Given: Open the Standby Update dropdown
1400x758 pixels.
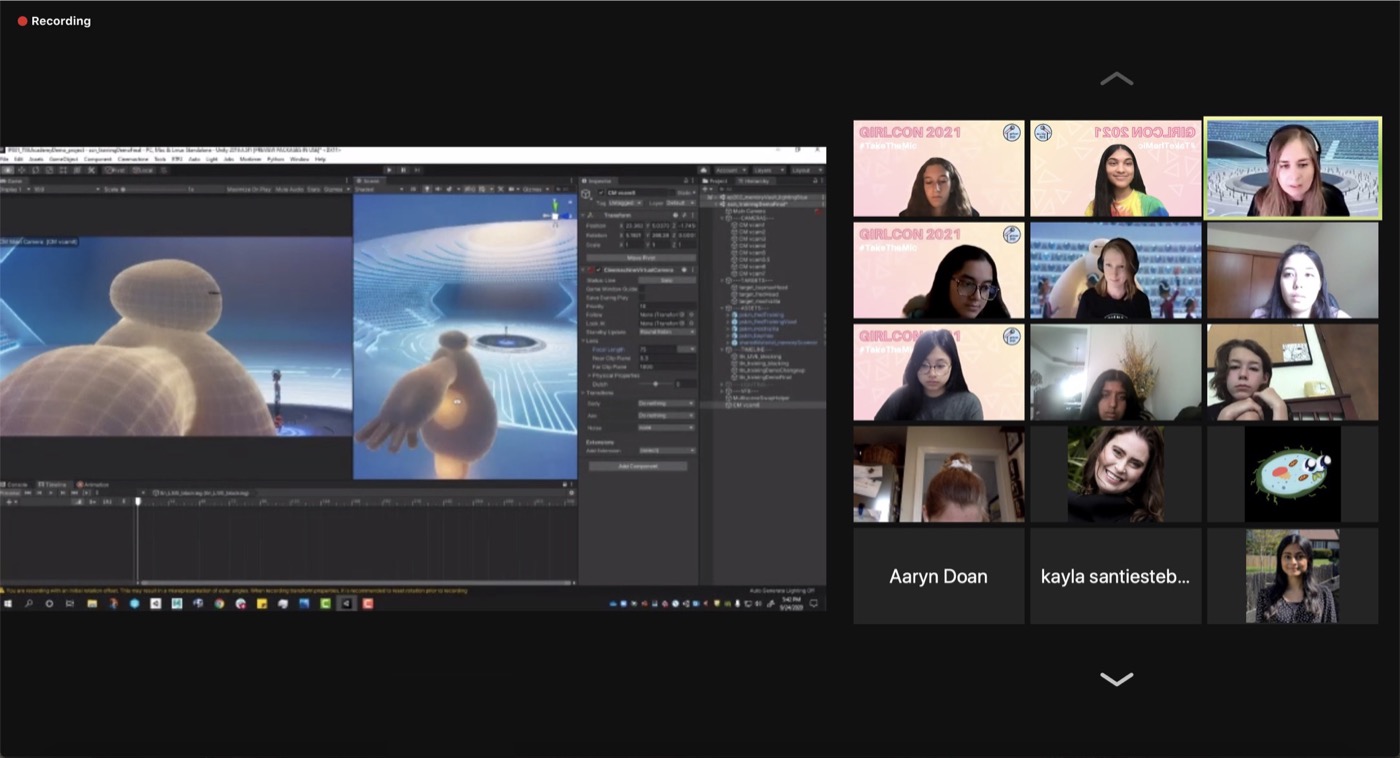Looking at the screenshot, I should 666,332.
